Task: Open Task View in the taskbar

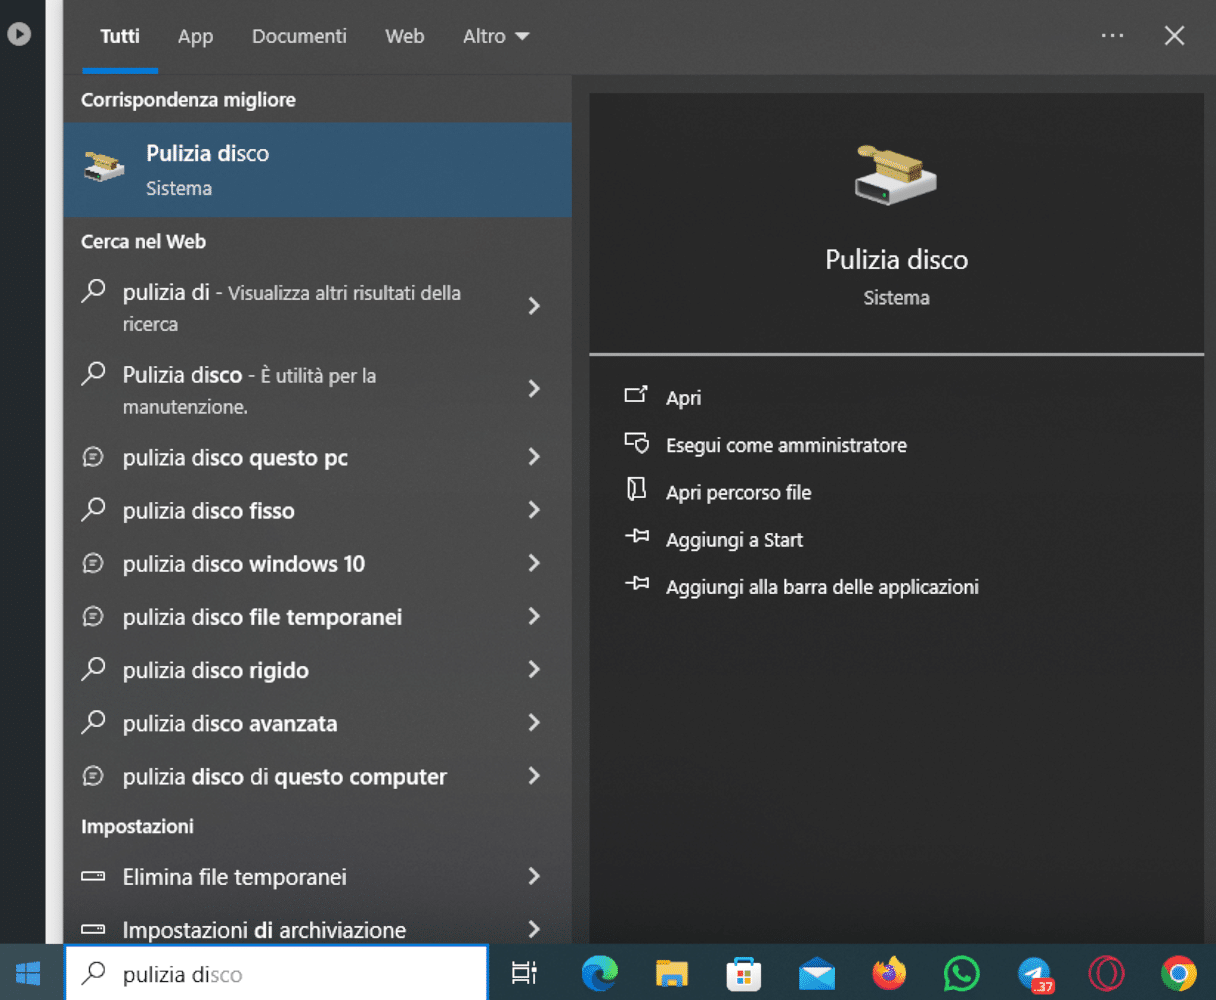Action: coord(524,973)
